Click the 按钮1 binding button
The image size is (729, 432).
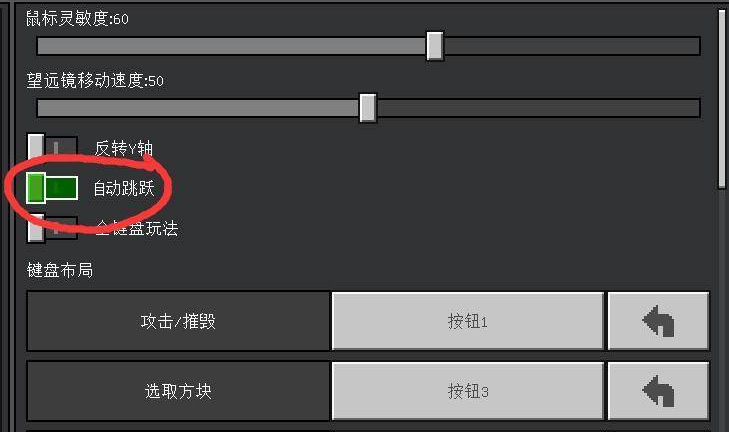pyautogui.click(x=468, y=321)
